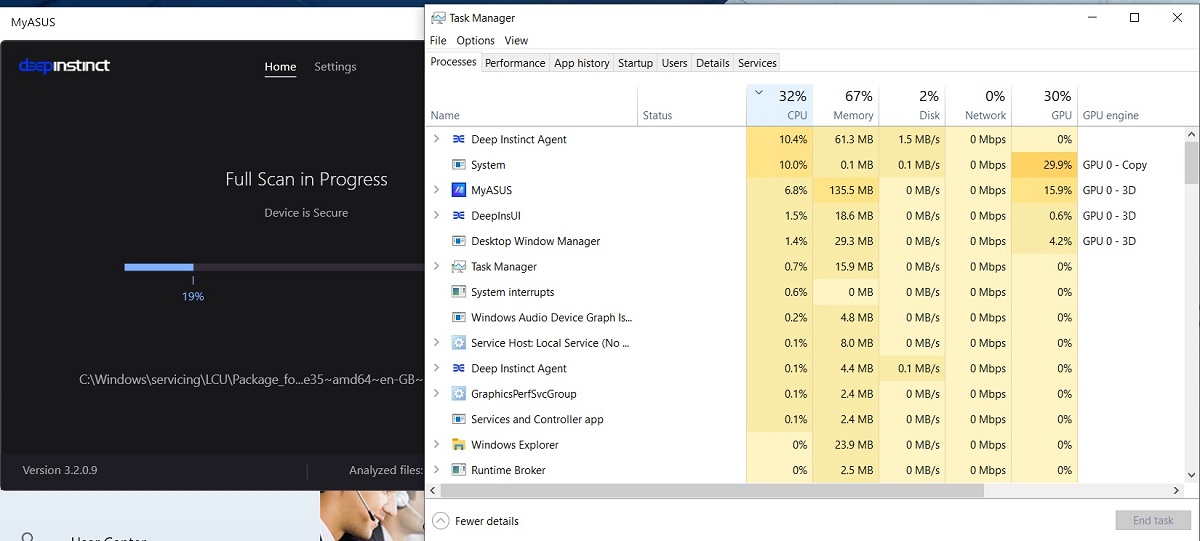Click the System interrupts icon
The image size is (1200, 541).
tap(459, 292)
